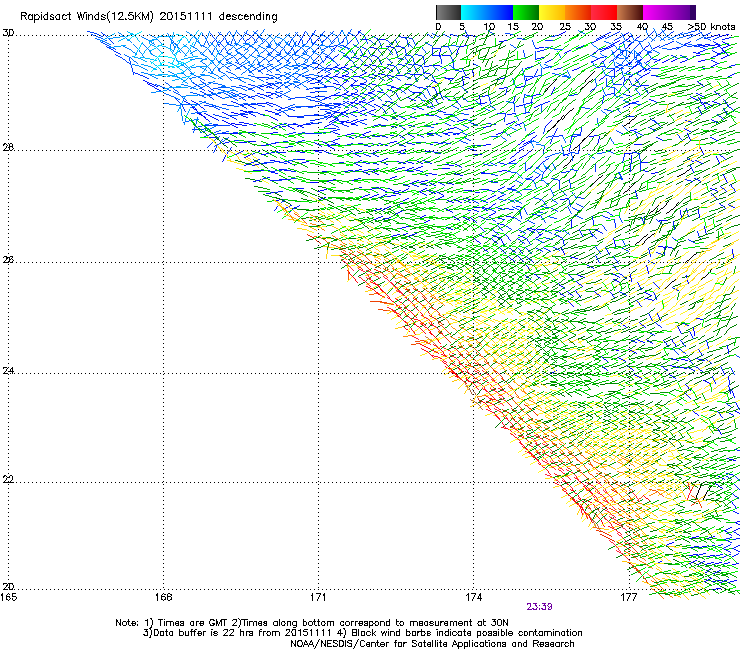Click the 'Data buffer is 22 hrs' note line
The image size is (740, 650).
(x=362, y=633)
